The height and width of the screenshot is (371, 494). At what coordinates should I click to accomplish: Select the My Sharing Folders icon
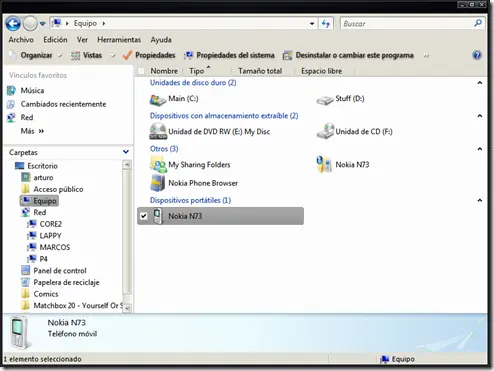coord(158,165)
